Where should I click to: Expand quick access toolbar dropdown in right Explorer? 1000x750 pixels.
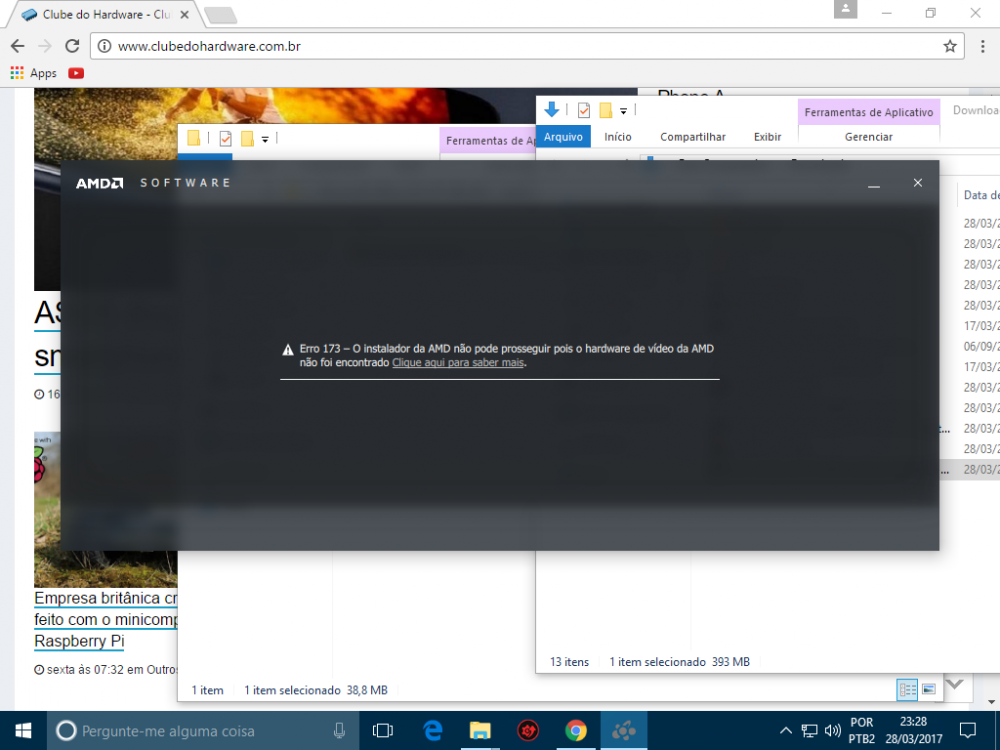coord(624,111)
